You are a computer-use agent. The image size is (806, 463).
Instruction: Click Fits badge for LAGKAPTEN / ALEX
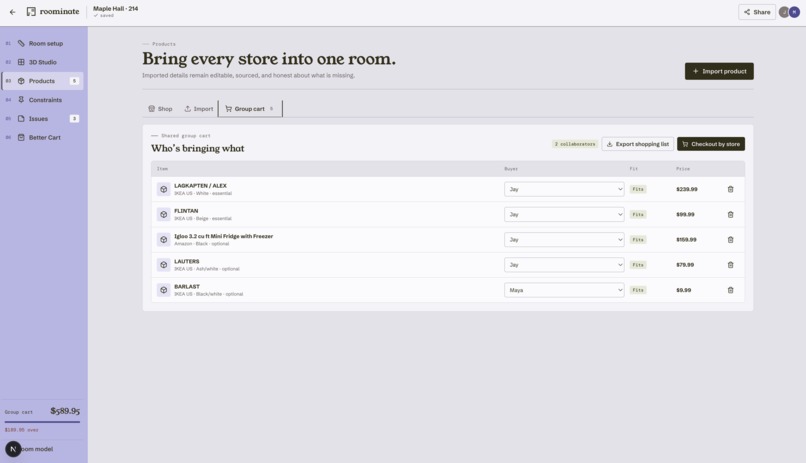(x=638, y=189)
